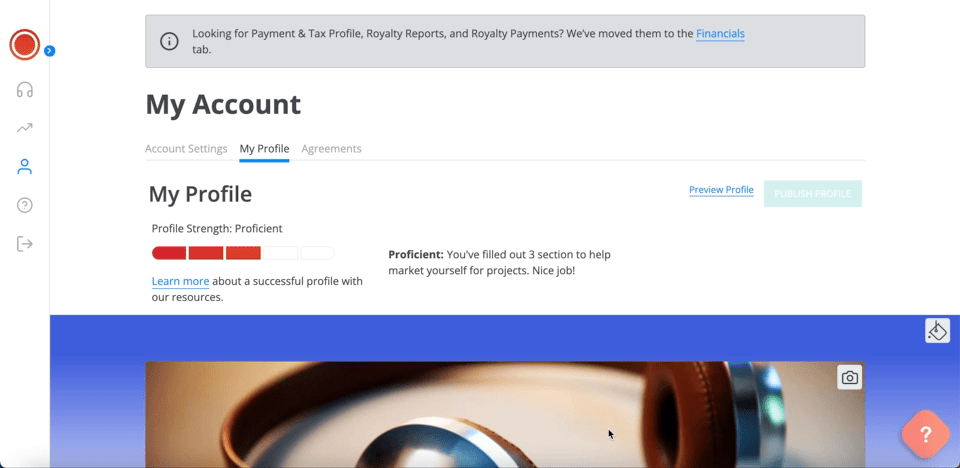This screenshot has width=960, height=468.
Task: Select the person account icon in sidebar
Action: click(x=24, y=167)
